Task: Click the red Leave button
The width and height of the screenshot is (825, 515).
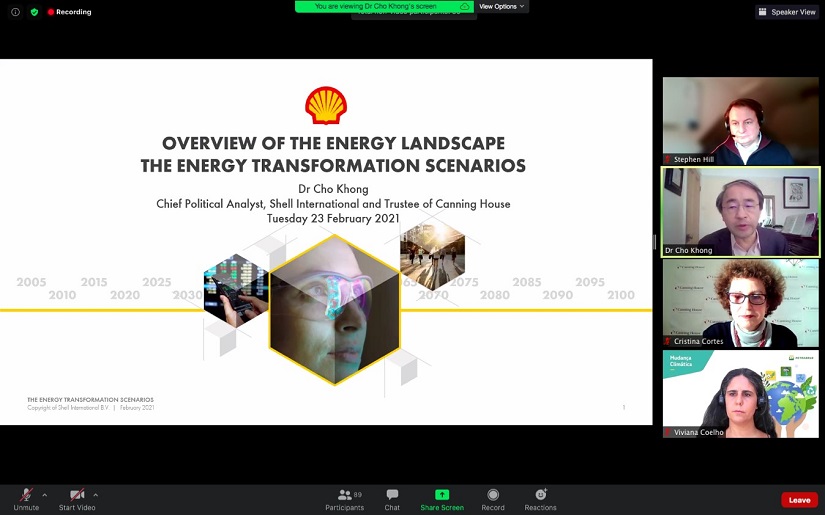Action: pyautogui.click(x=799, y=500)
